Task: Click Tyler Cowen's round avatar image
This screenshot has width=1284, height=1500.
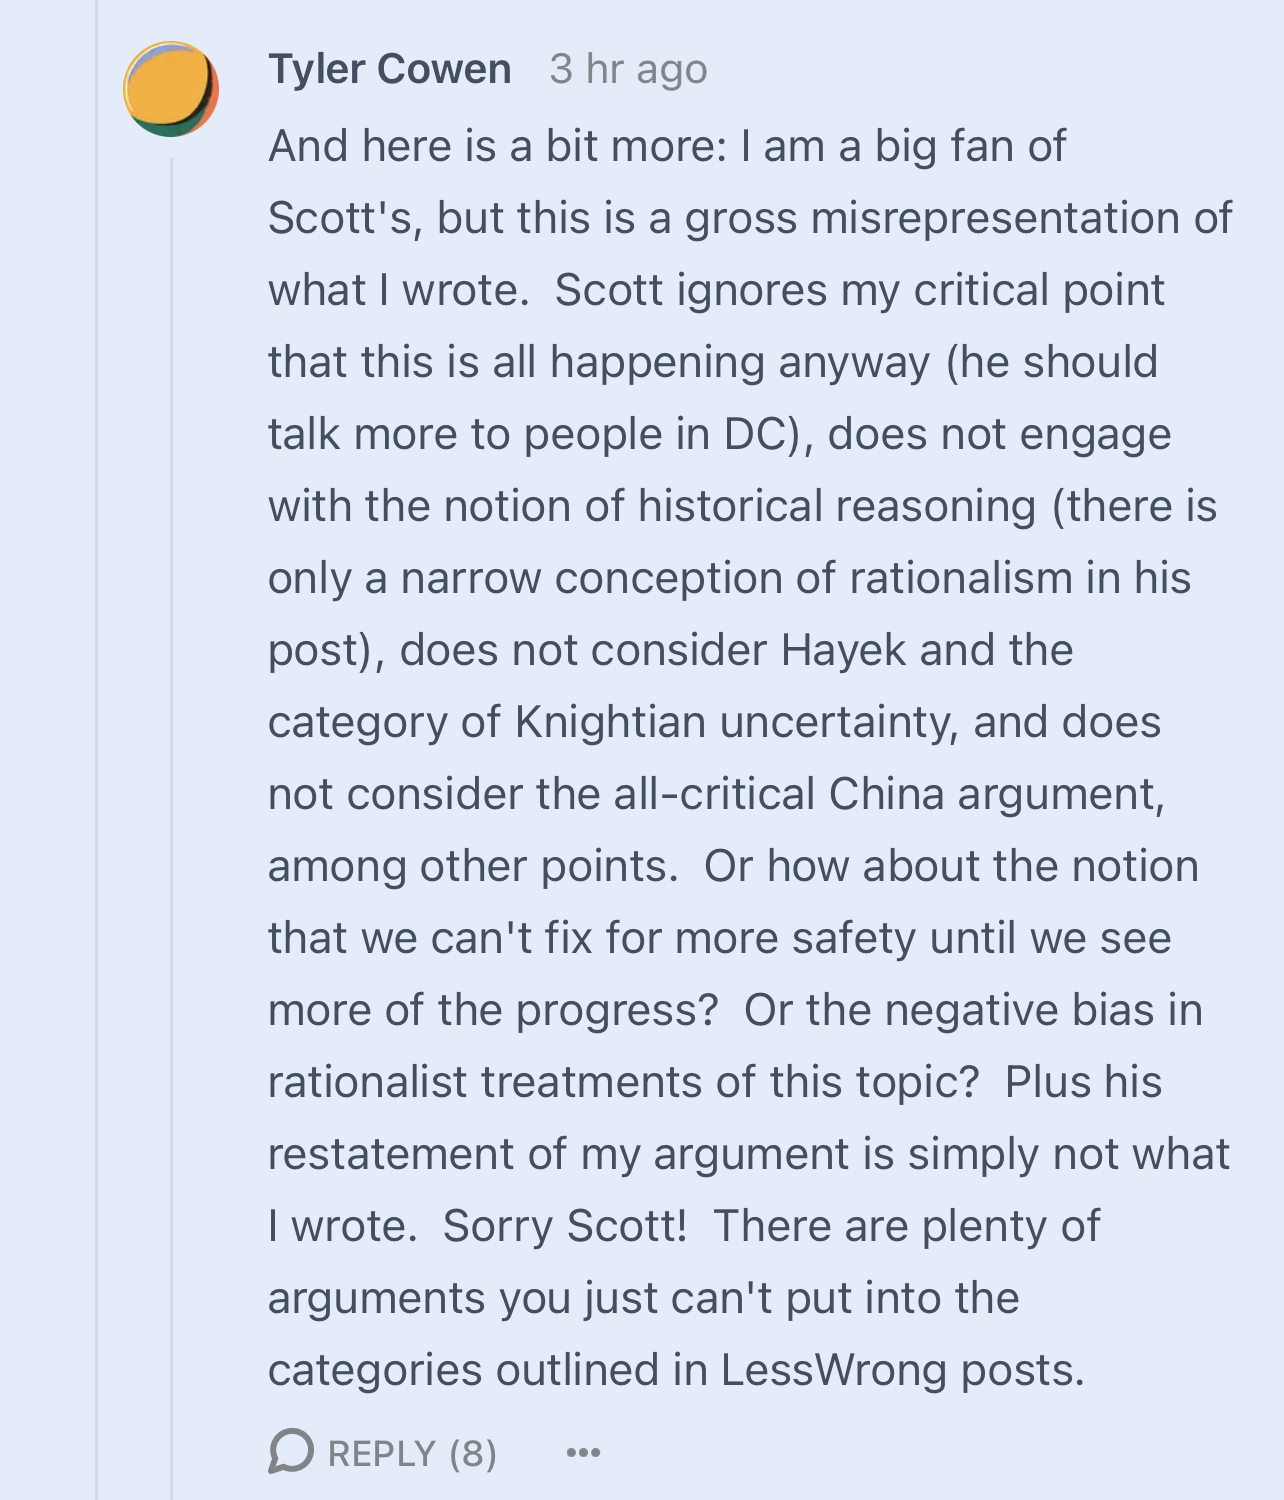Action: pyautogui.click(x=171, y=89)
